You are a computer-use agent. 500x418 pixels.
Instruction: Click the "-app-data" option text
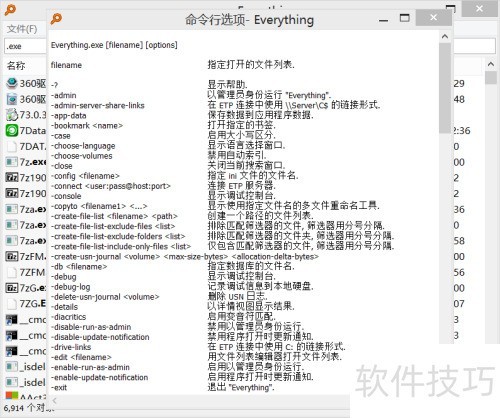coord(68,115)
